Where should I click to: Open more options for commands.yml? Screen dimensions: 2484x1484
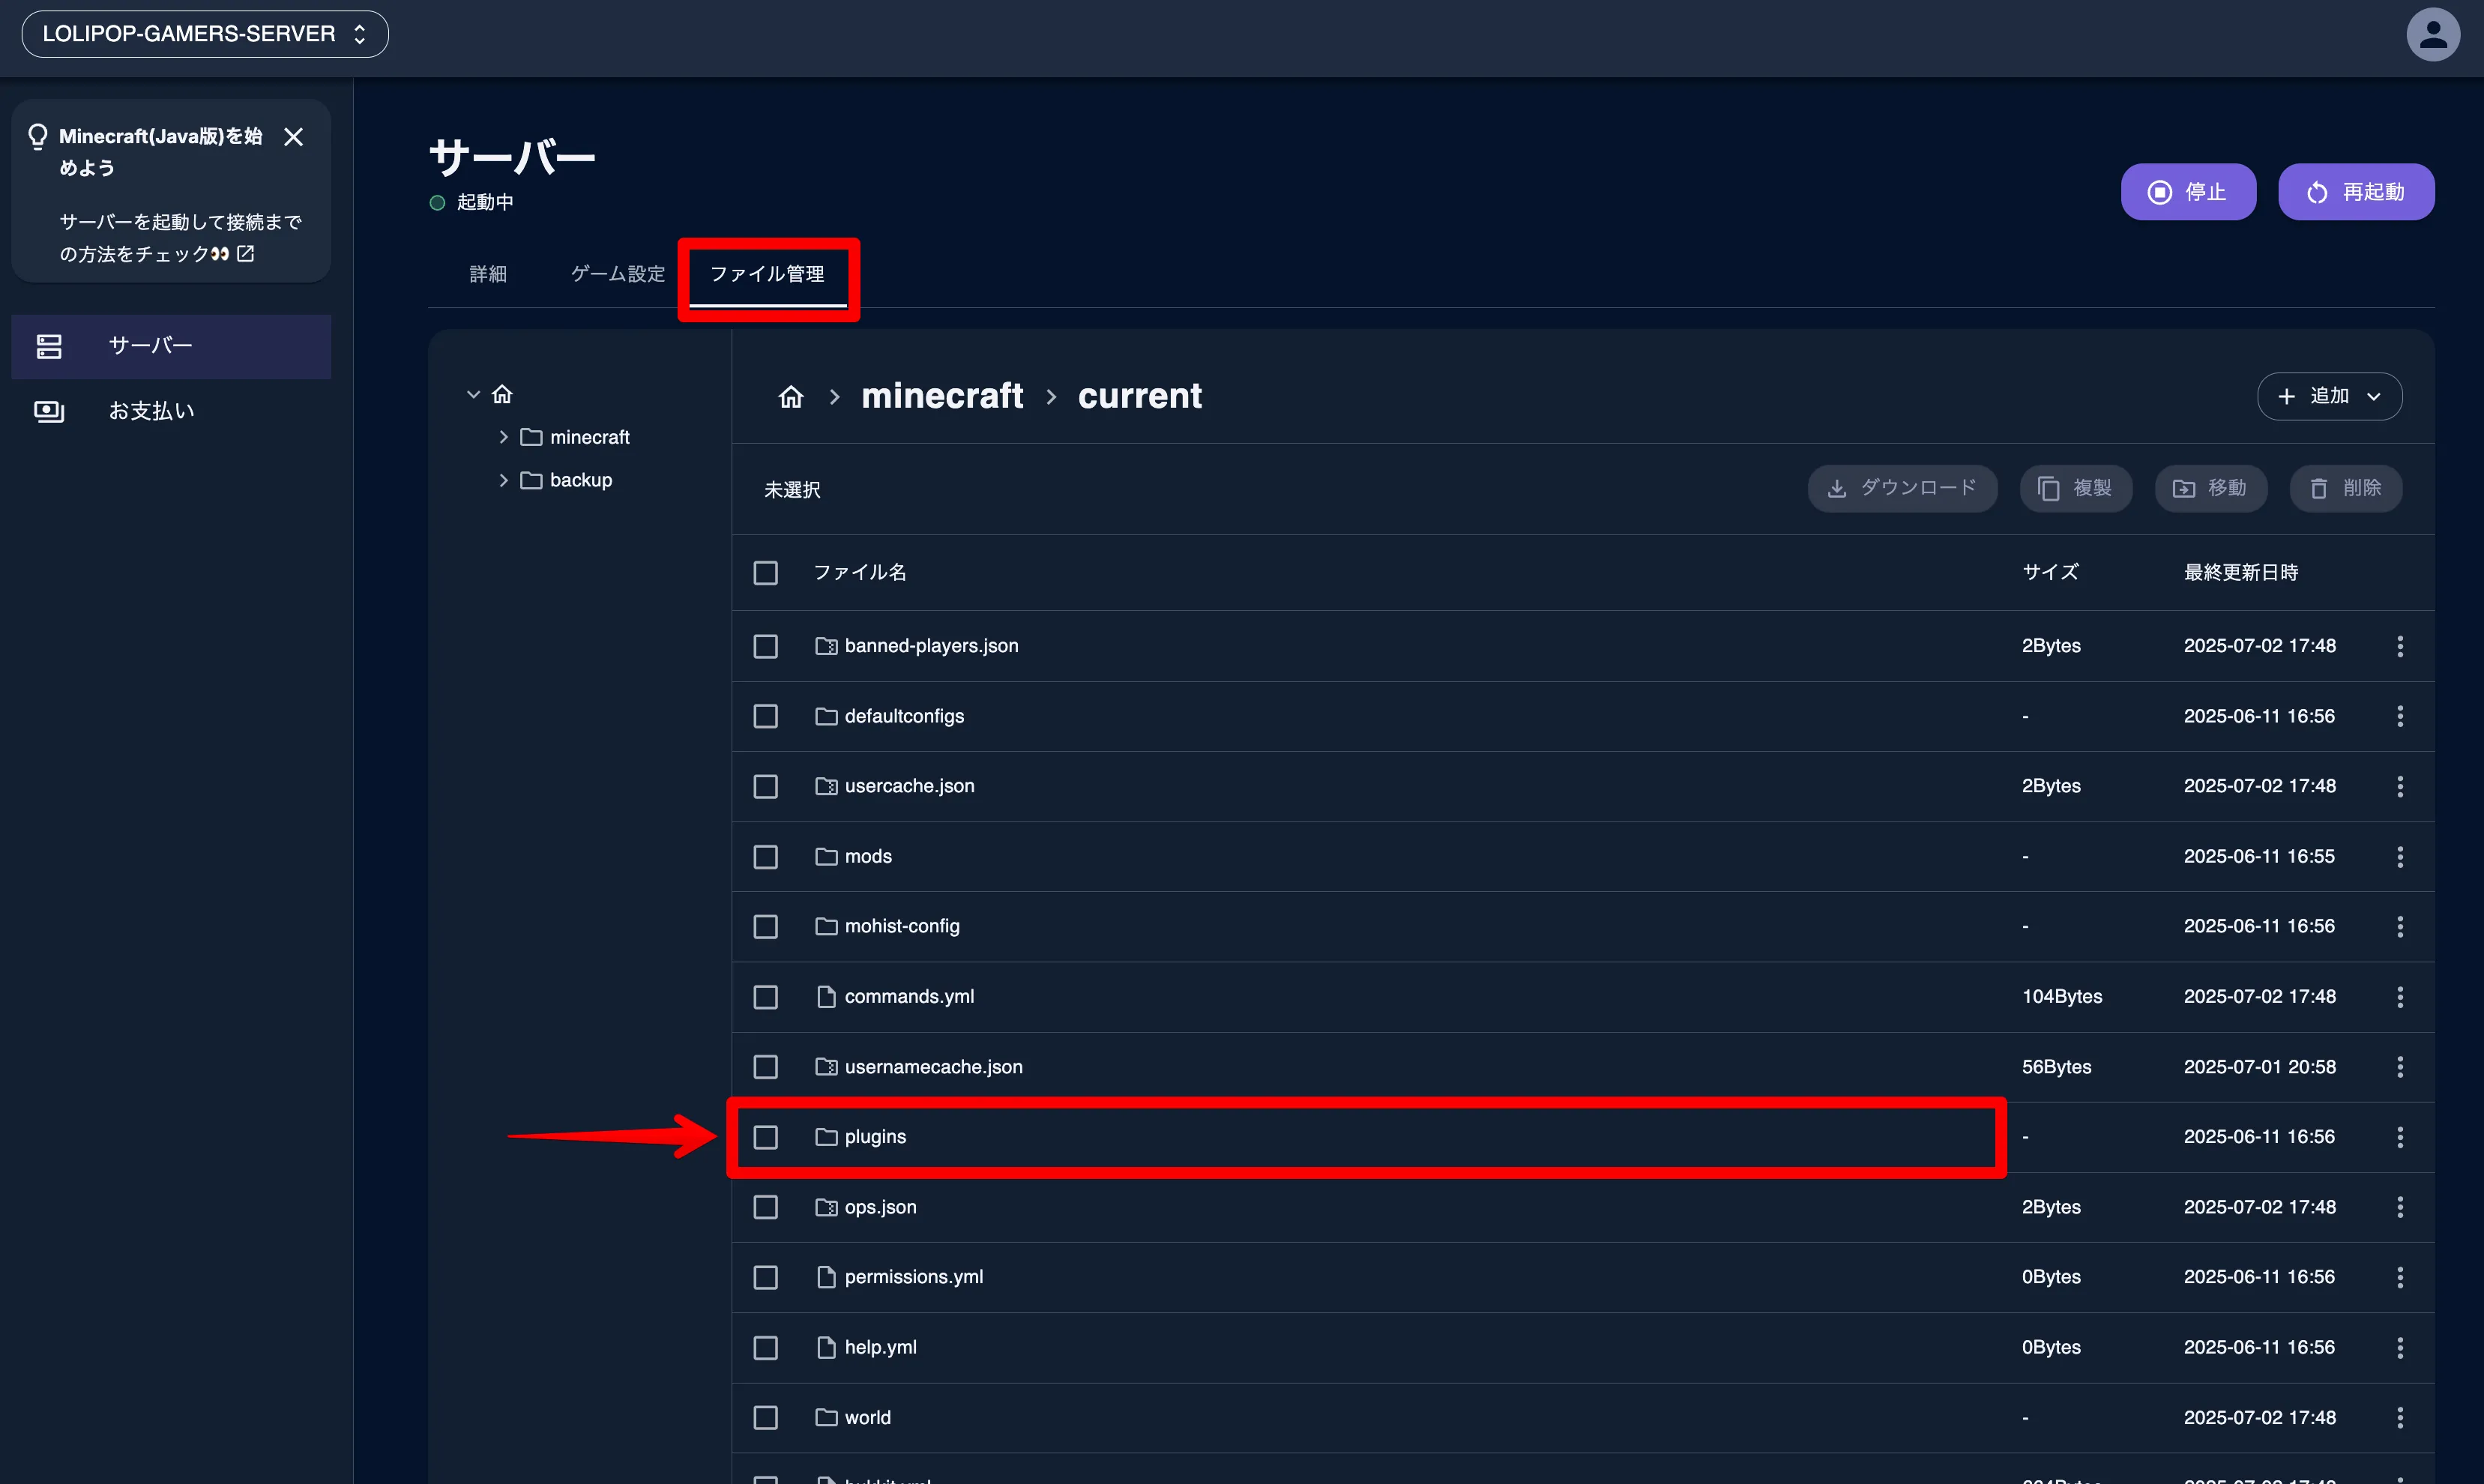2400,996
